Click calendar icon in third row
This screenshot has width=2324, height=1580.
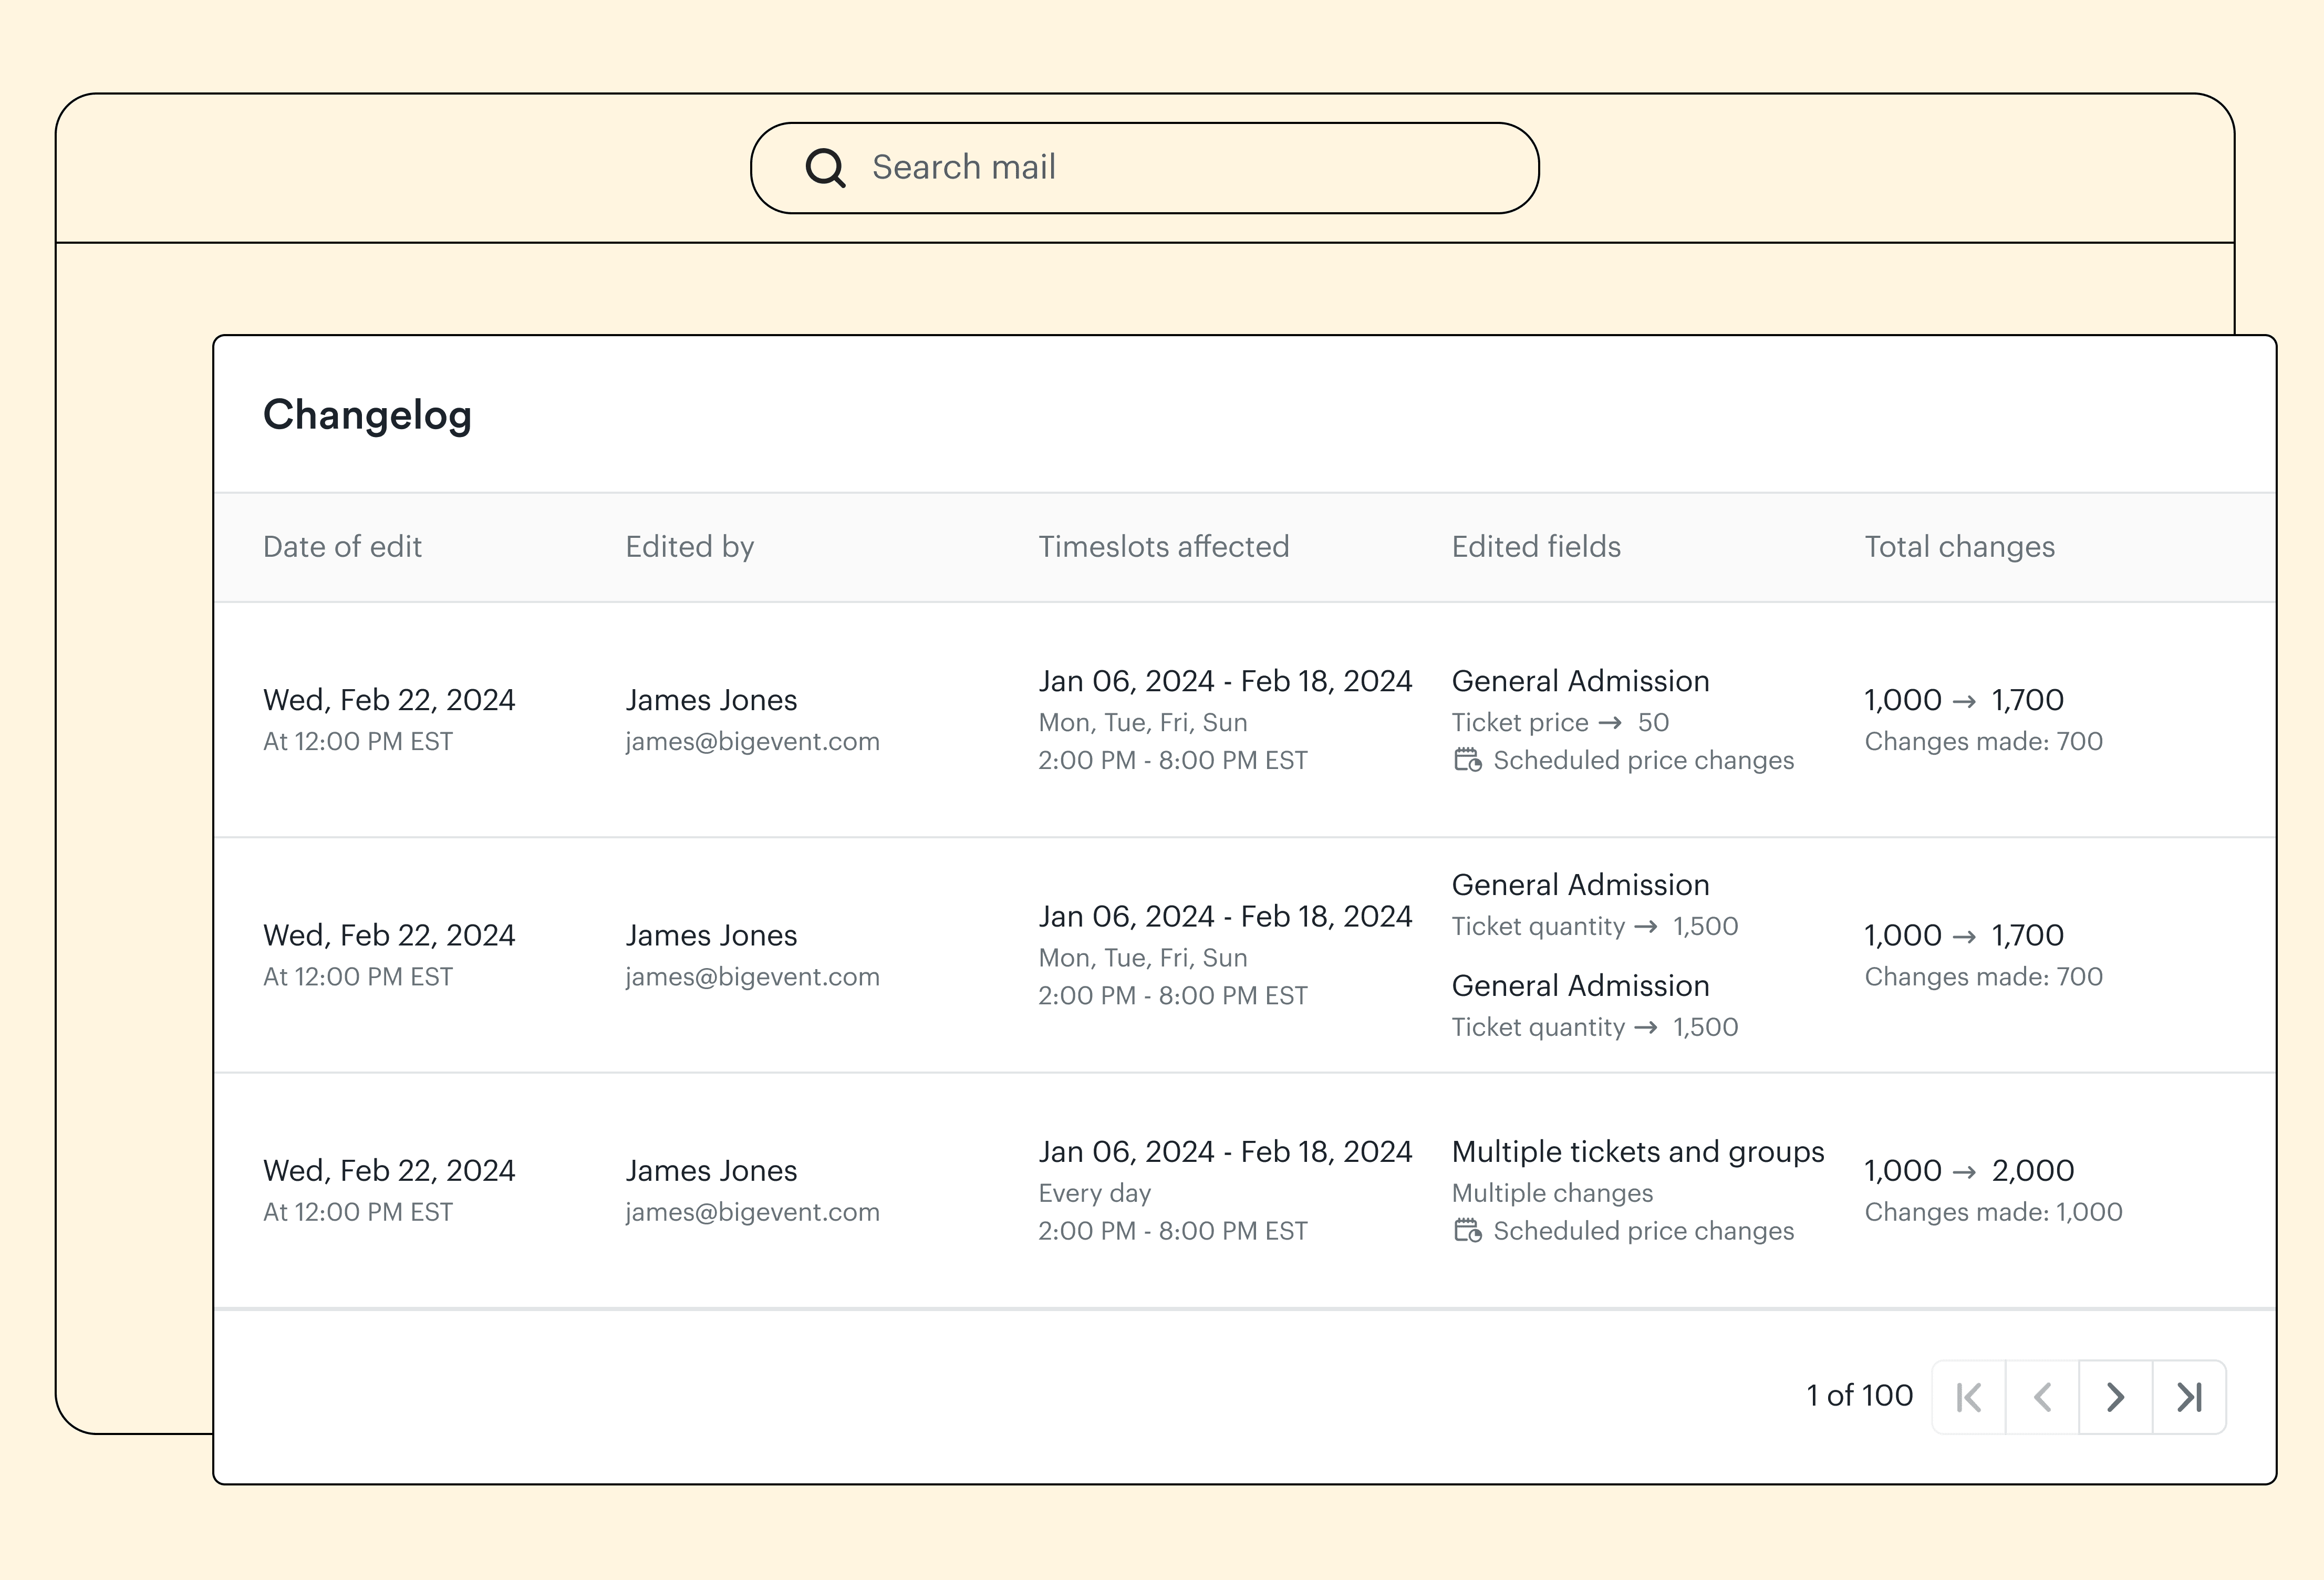coord(1467,1231)
